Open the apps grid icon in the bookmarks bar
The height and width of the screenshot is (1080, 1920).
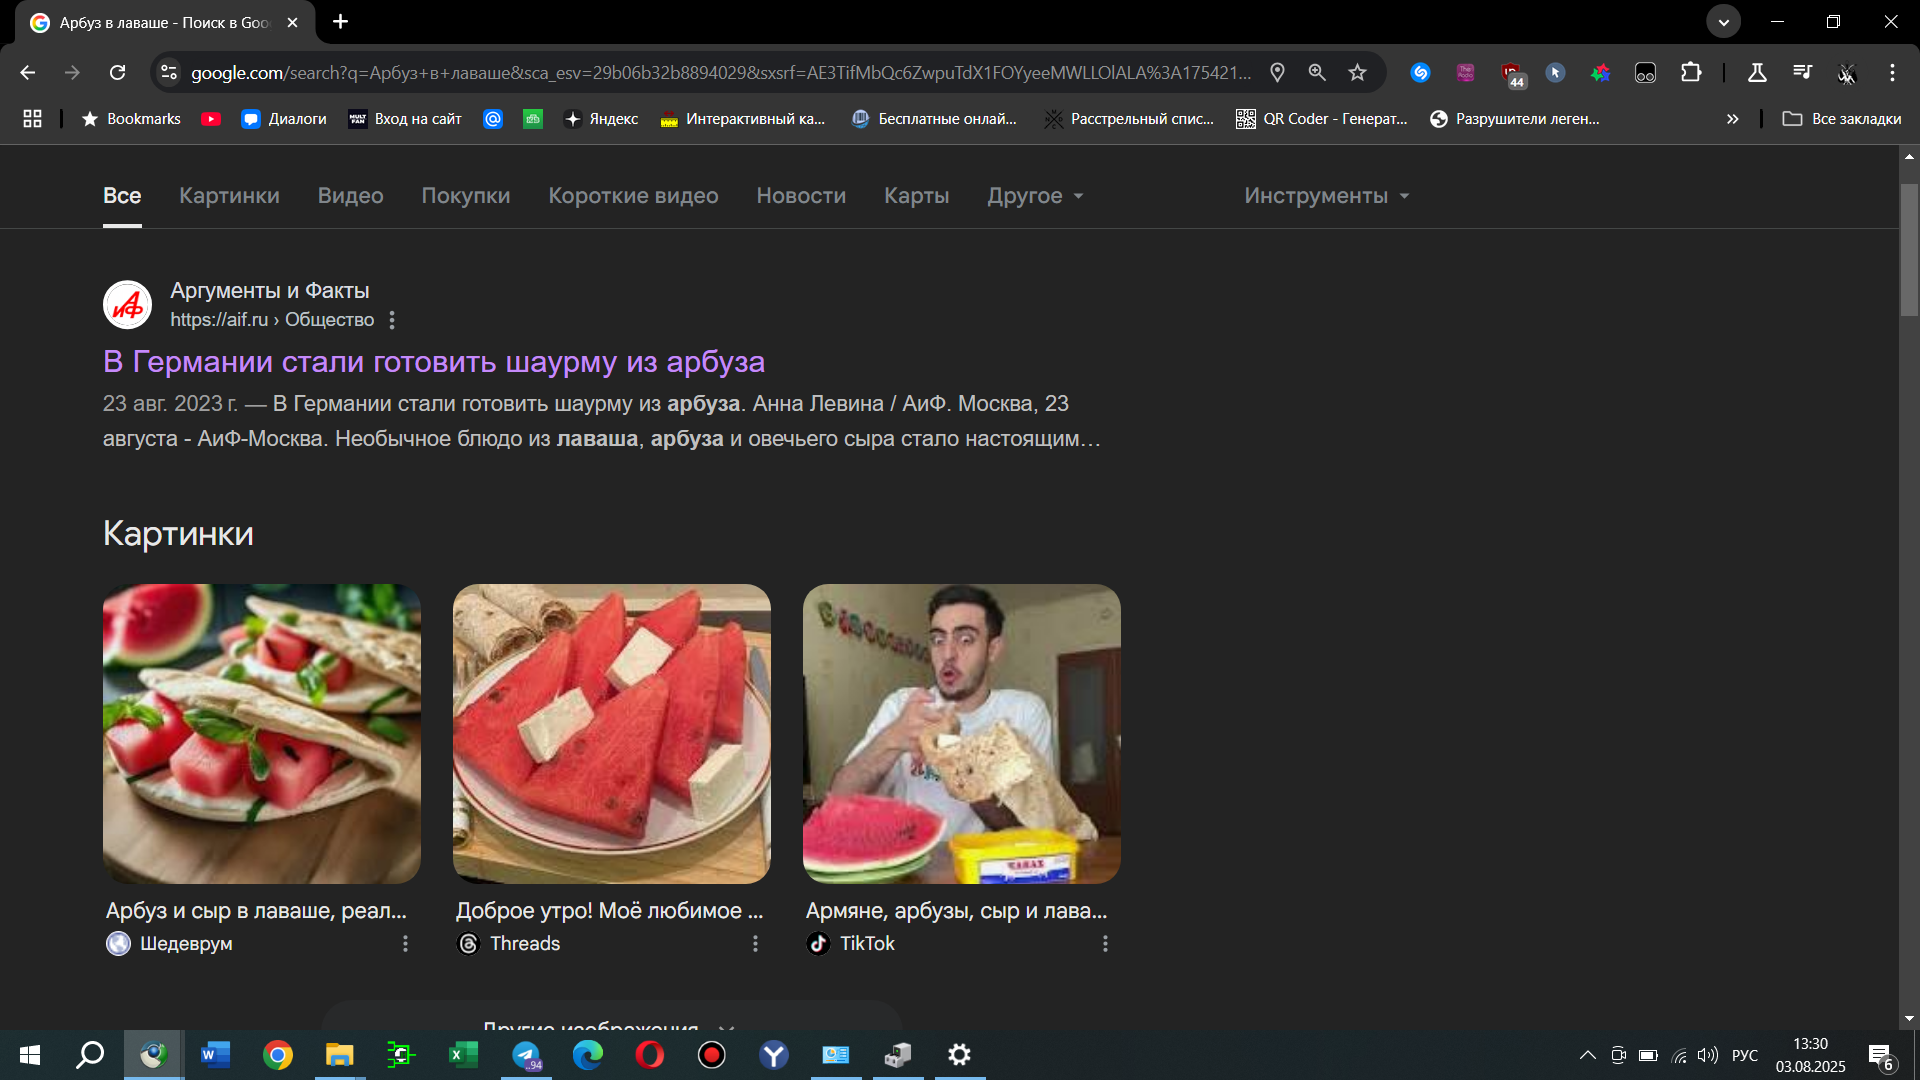pyautogui.click(x=32, y=119)
